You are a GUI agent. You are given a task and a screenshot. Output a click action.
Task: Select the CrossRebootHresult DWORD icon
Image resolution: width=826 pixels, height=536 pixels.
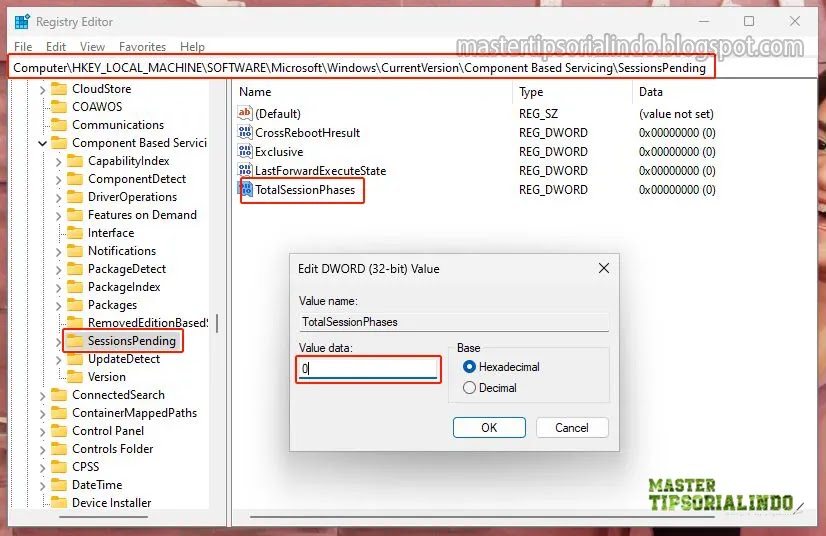[245, 132]
